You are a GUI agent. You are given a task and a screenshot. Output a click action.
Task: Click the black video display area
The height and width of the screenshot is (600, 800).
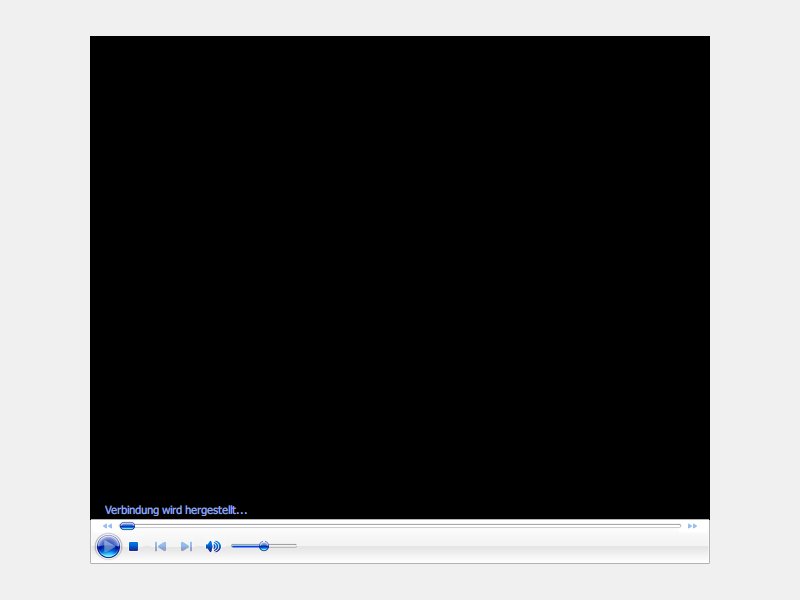click(x=400, y=277)
